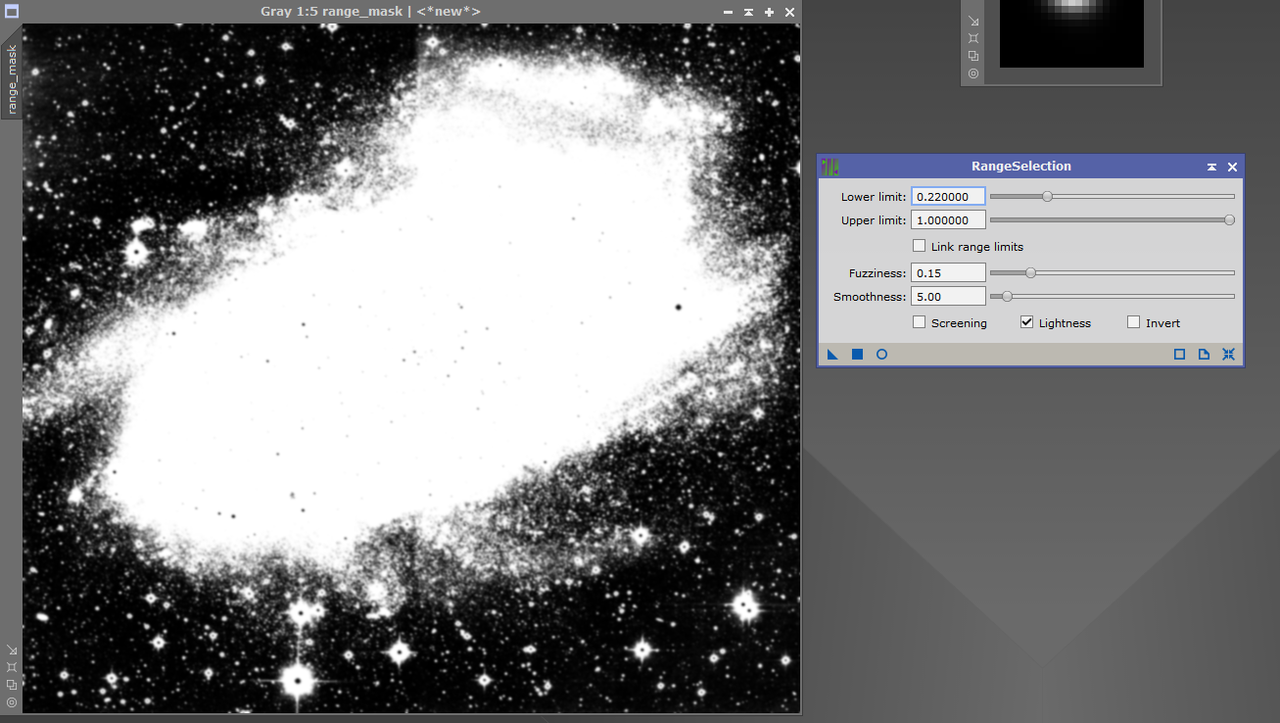Image resolution: width=1280 pixels, height=723 pixels.
Task: Click the window icon at range_mask title bar left
Action: tap(11, 12)
